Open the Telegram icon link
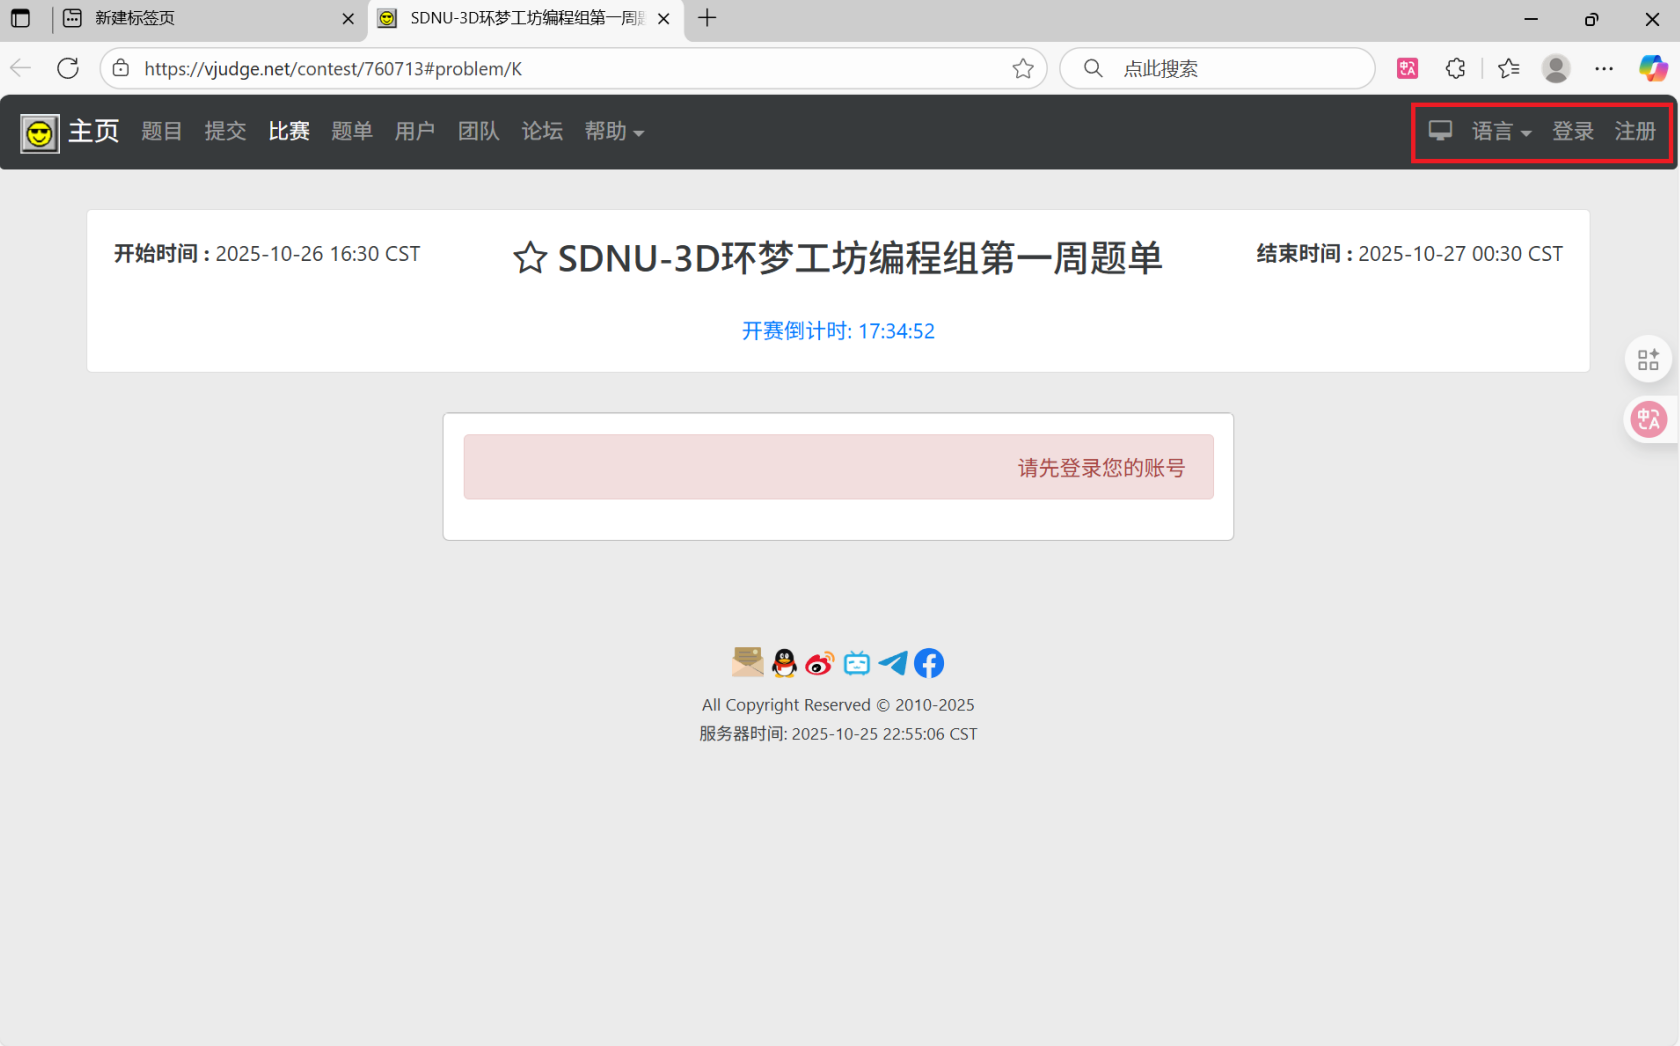The height and width of the screenshot is (1046, 1680). [893, 663]
